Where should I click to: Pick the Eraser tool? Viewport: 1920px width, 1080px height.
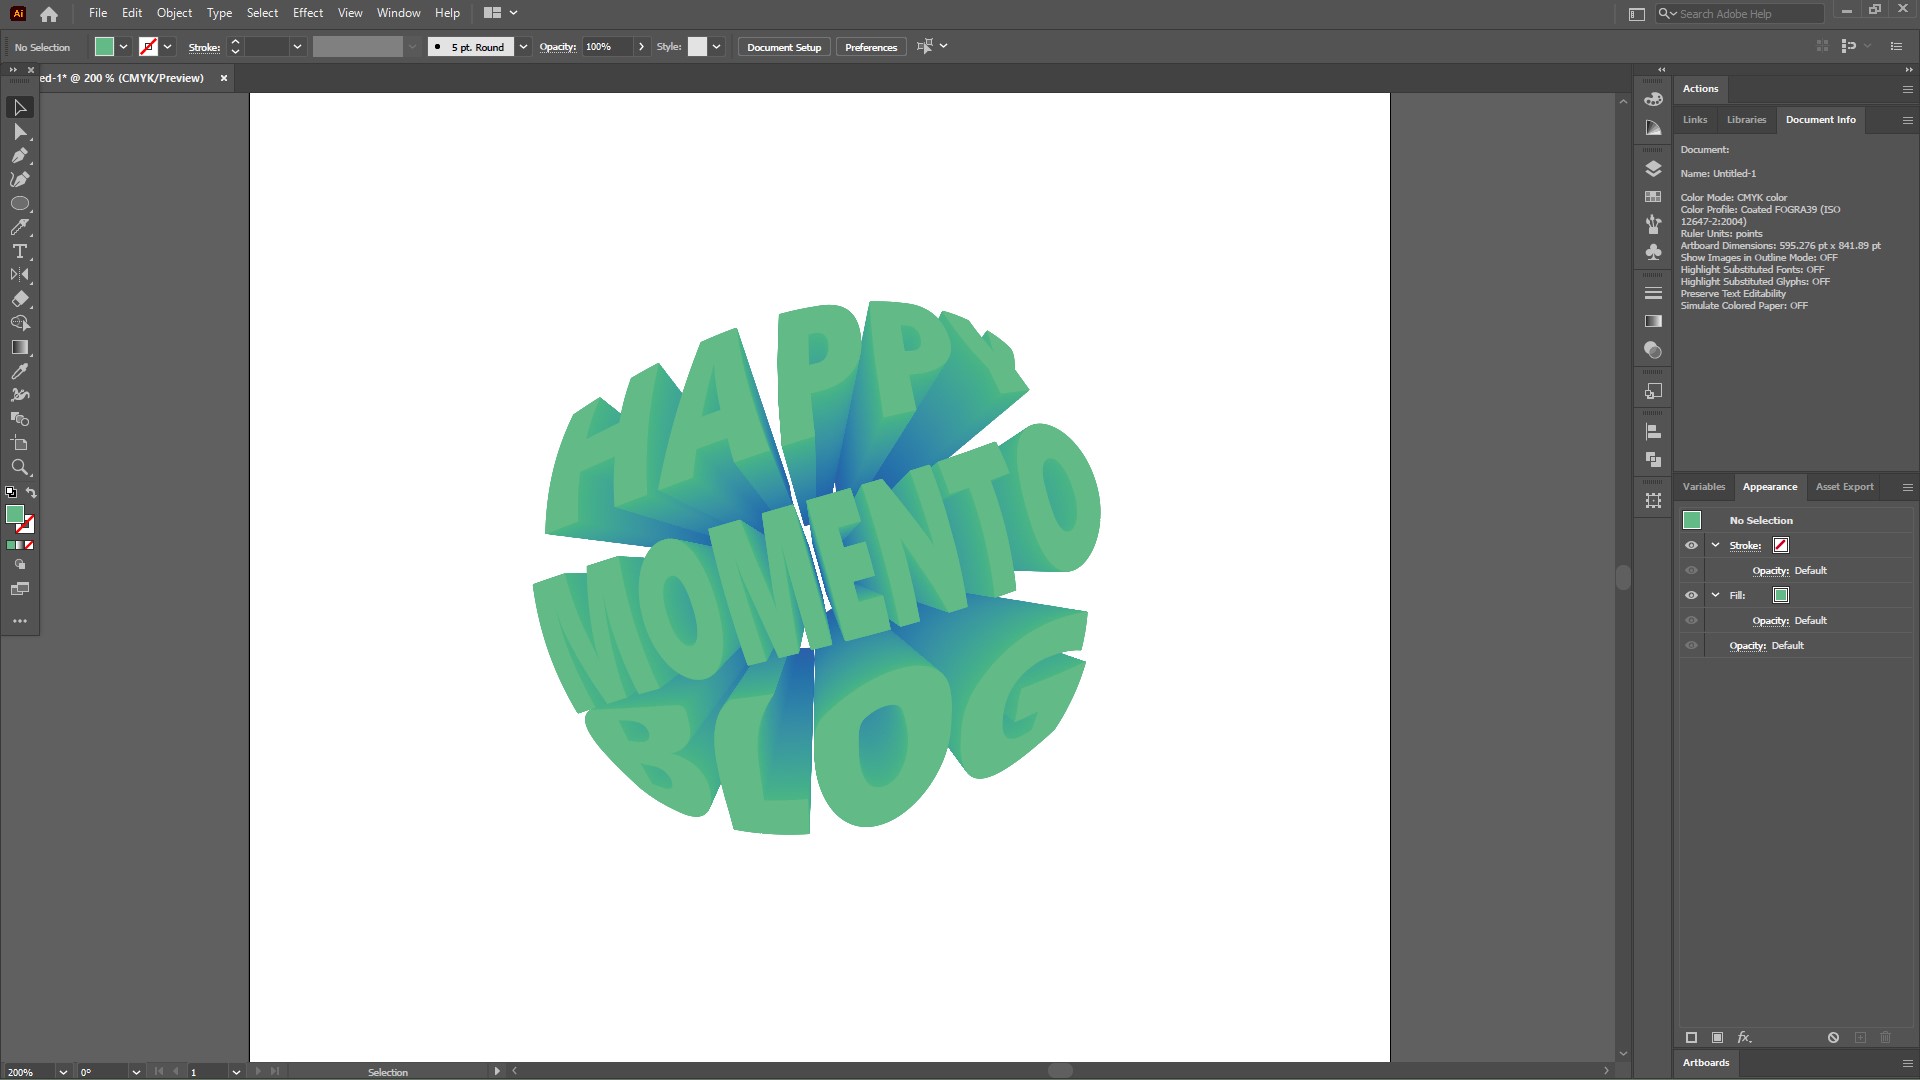tap(20, 299)
